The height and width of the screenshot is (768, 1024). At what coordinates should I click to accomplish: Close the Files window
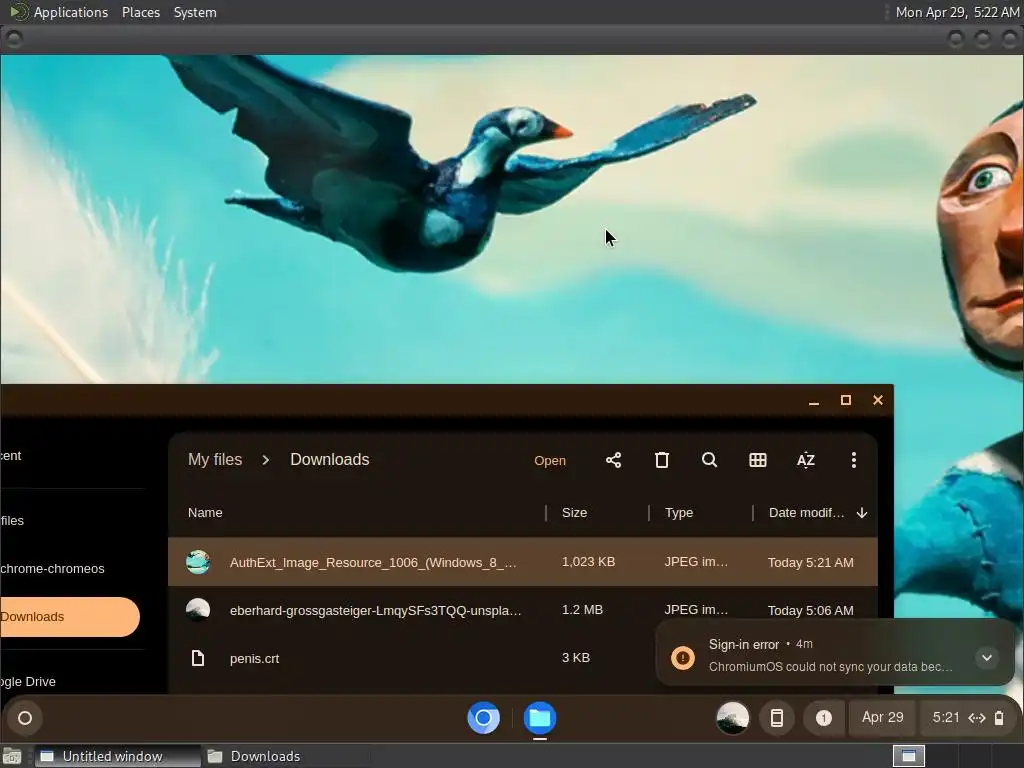(x=878, y=400)
